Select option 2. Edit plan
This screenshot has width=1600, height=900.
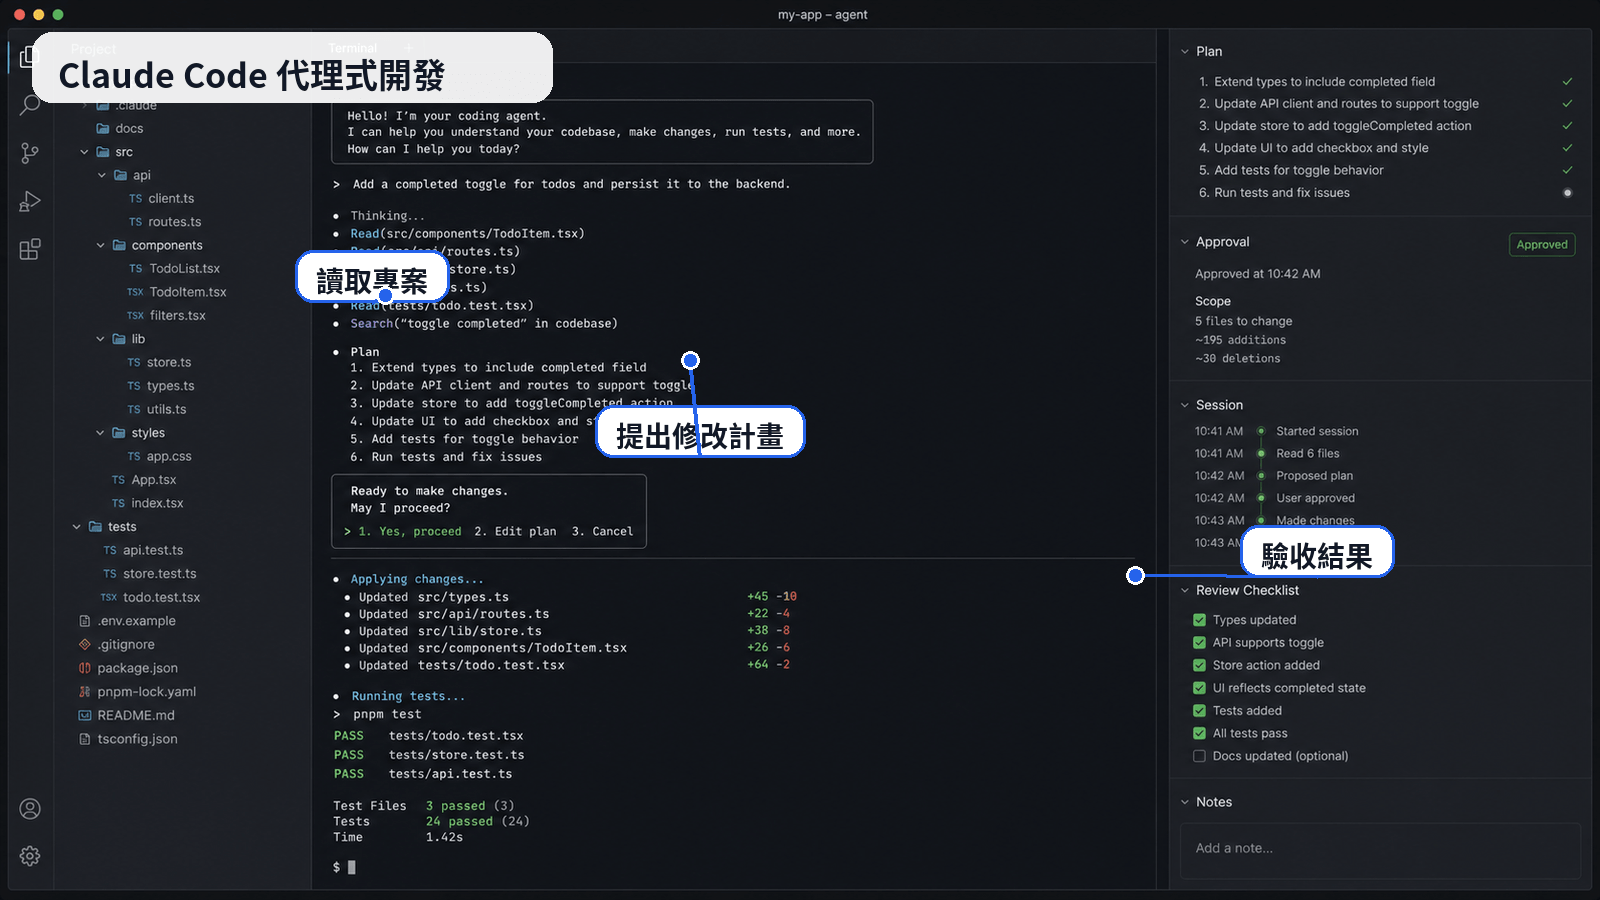(515, 532)
